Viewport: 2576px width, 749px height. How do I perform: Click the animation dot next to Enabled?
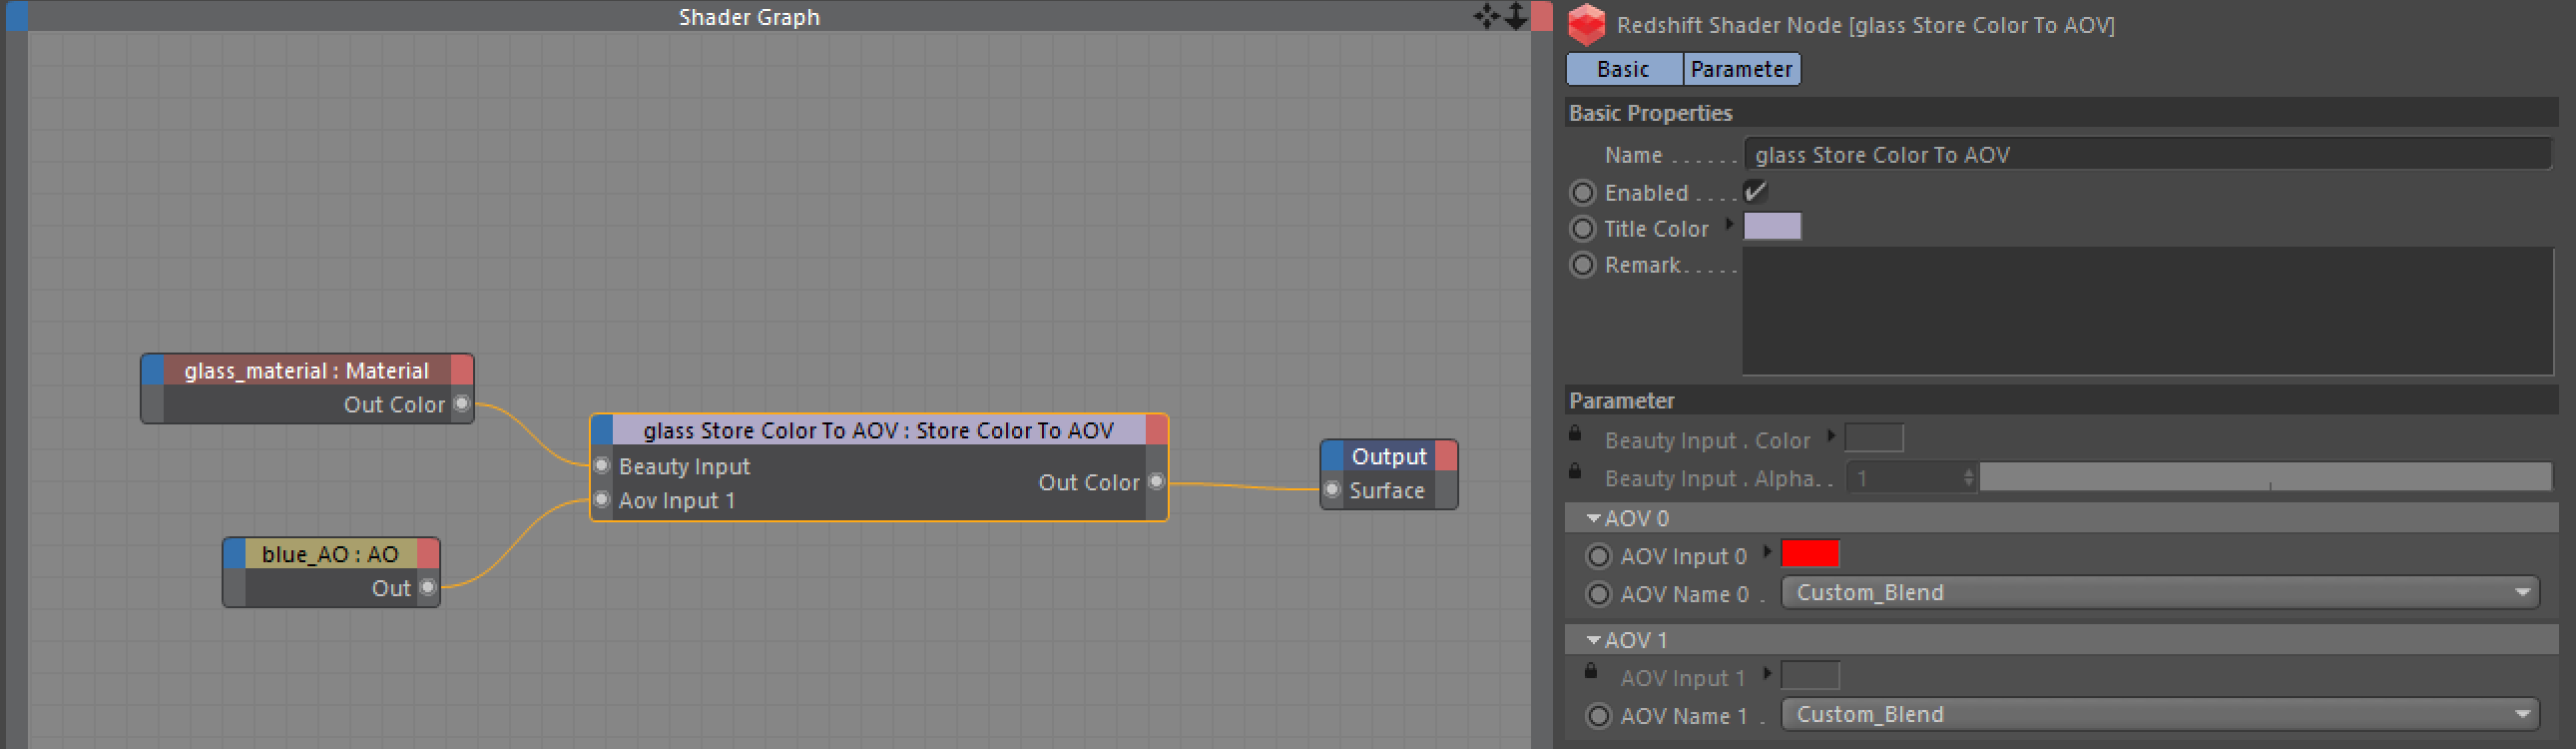coord(1582,192)
